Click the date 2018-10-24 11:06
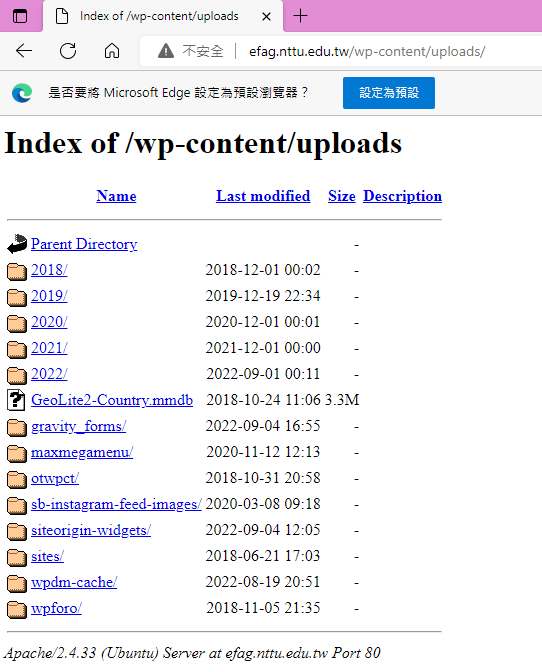 [263, 400]
